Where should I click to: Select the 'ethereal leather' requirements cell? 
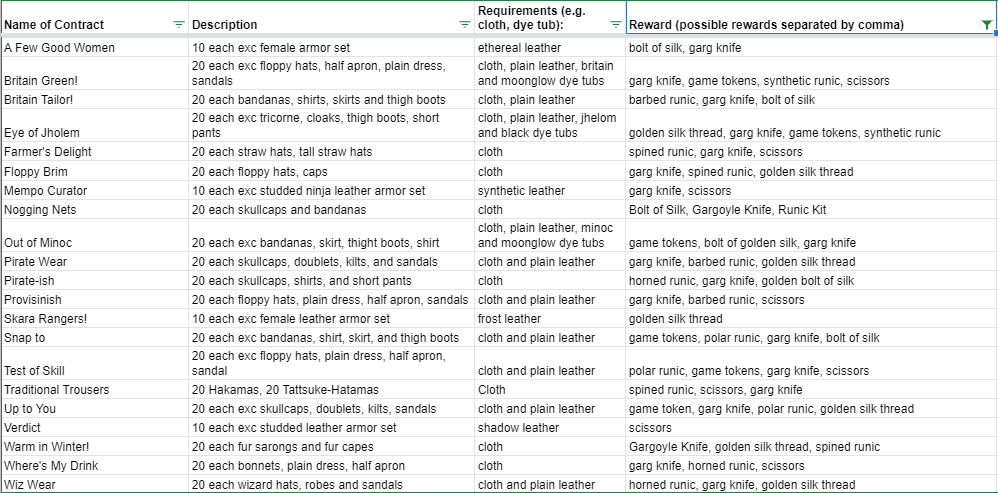point(551,48)
